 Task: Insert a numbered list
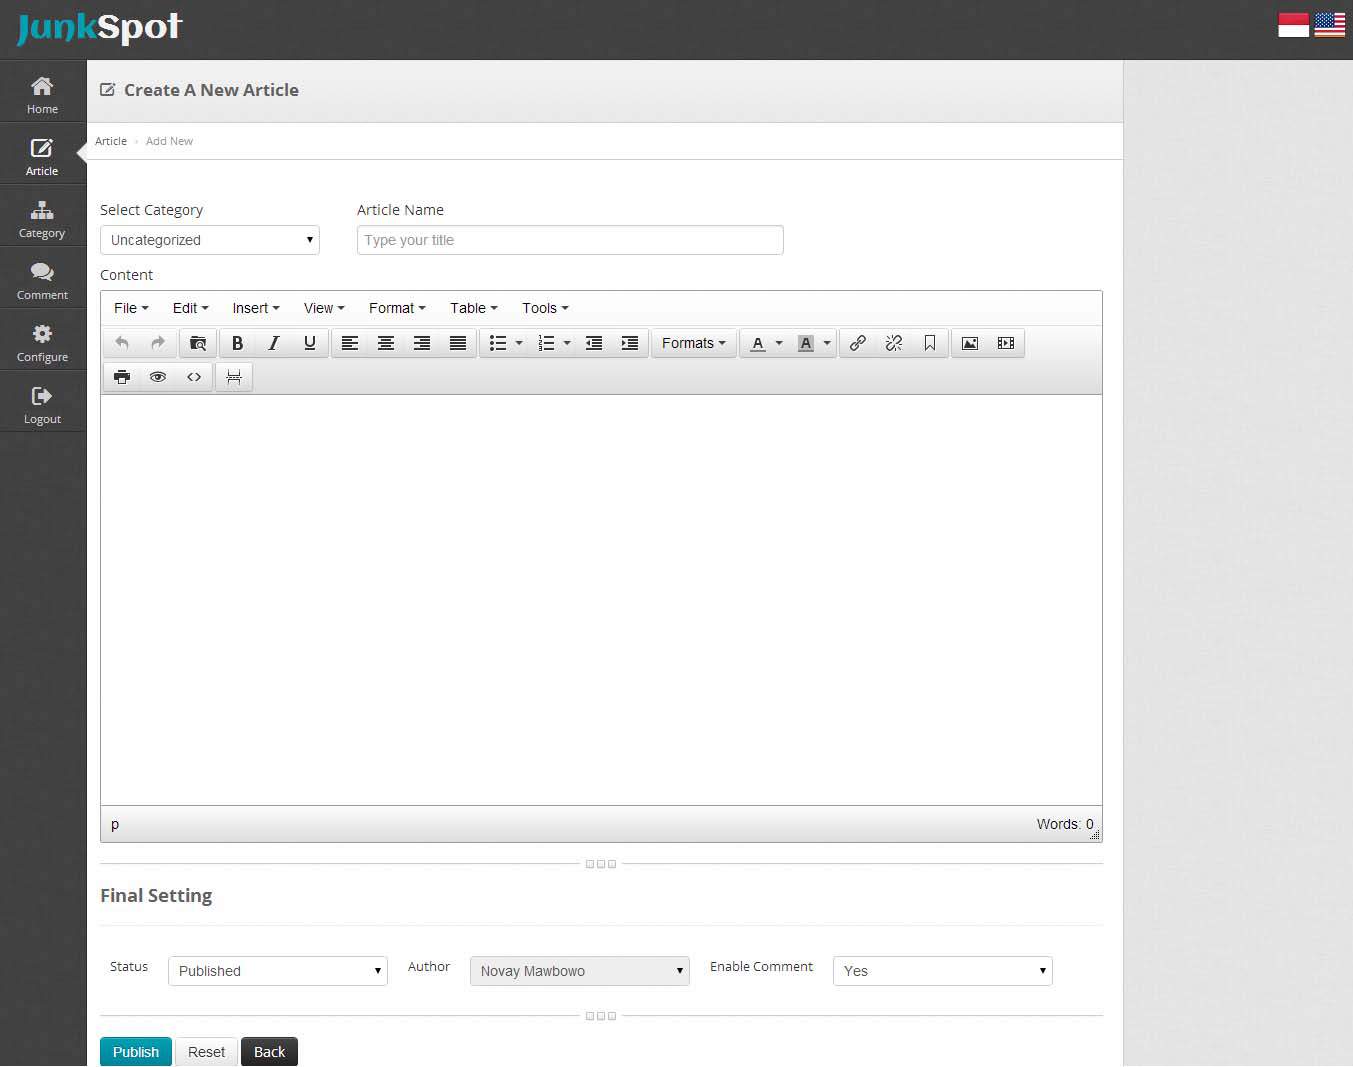pyautogui.click(x=546, y=343)
